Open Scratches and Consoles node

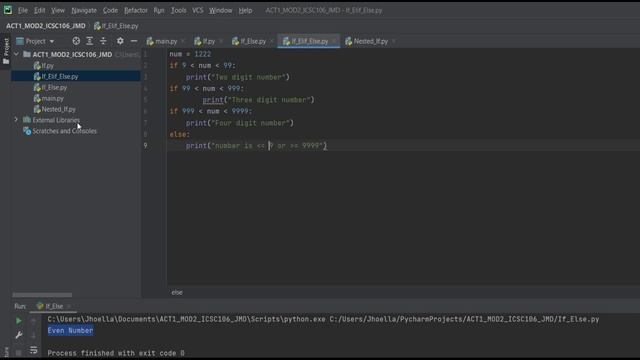coord(60,131)
